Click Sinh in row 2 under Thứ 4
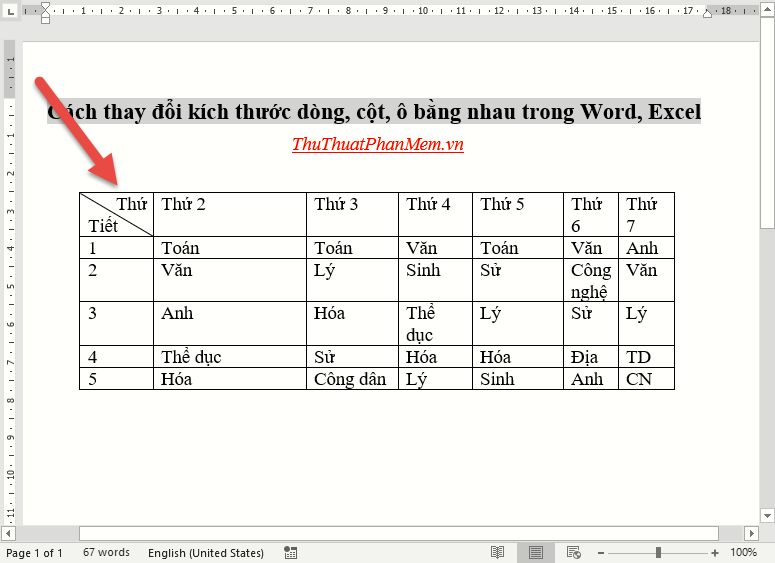Viewport: 775px width, 563px height. pos(435,280)
